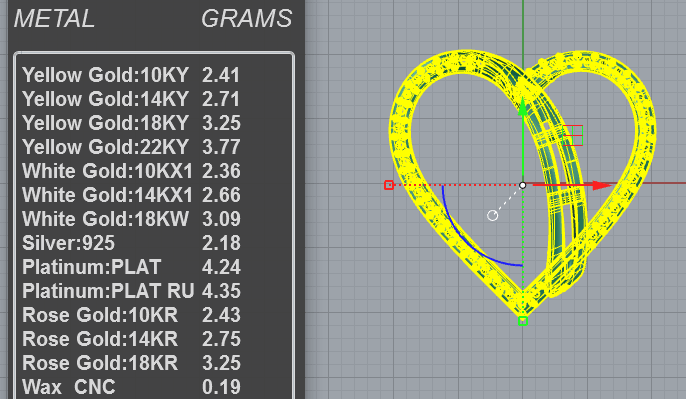Click the GRAMS column header

tap(246, 19)
